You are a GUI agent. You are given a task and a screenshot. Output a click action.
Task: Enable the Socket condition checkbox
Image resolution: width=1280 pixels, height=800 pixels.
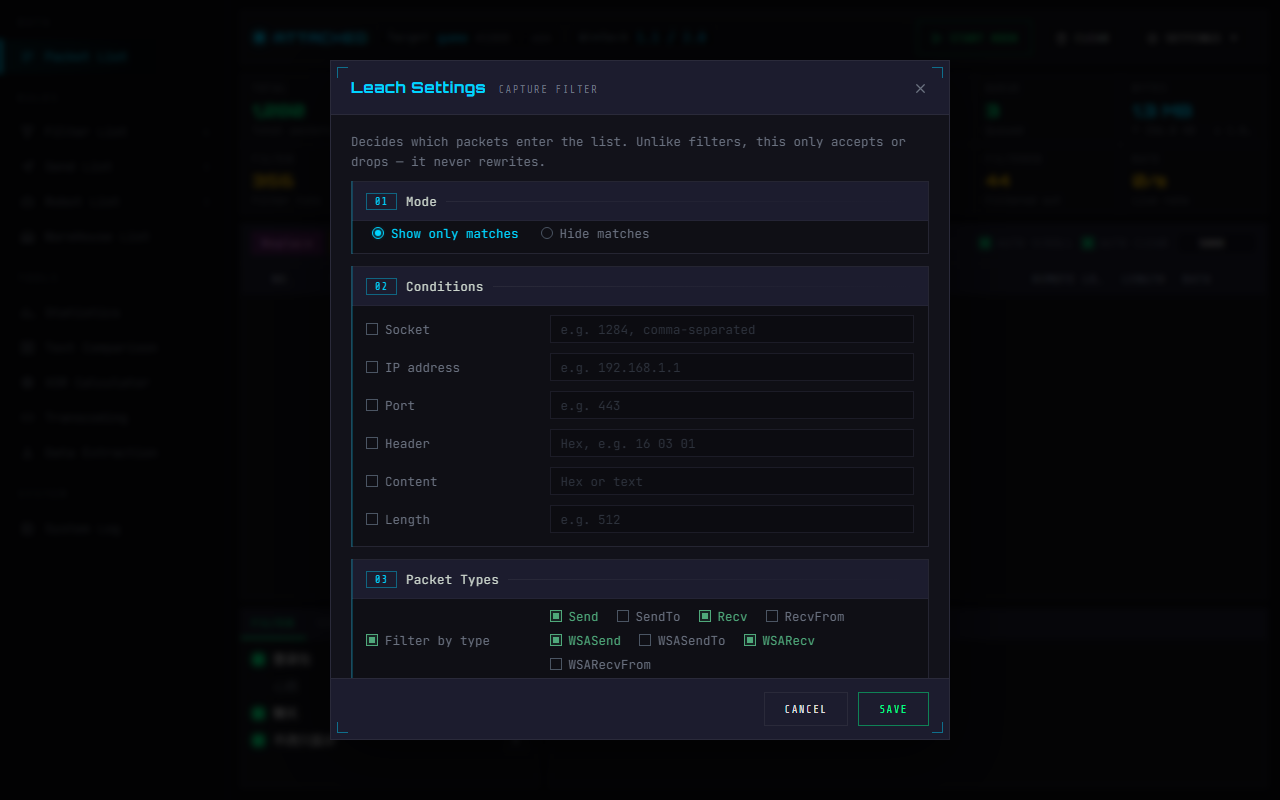tap(372, 329)
